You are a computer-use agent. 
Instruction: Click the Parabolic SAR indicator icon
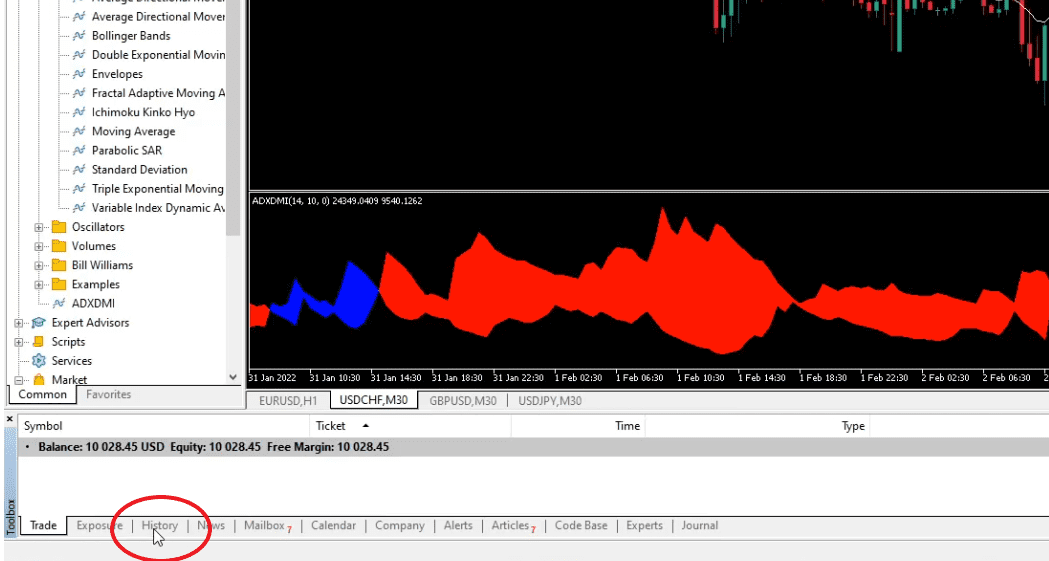78,150
